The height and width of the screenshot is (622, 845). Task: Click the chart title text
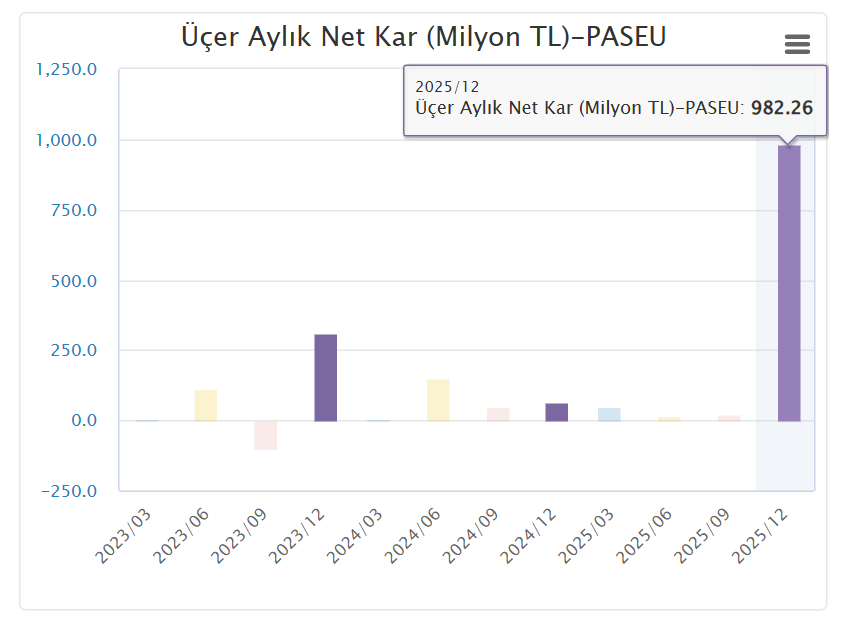423,37
